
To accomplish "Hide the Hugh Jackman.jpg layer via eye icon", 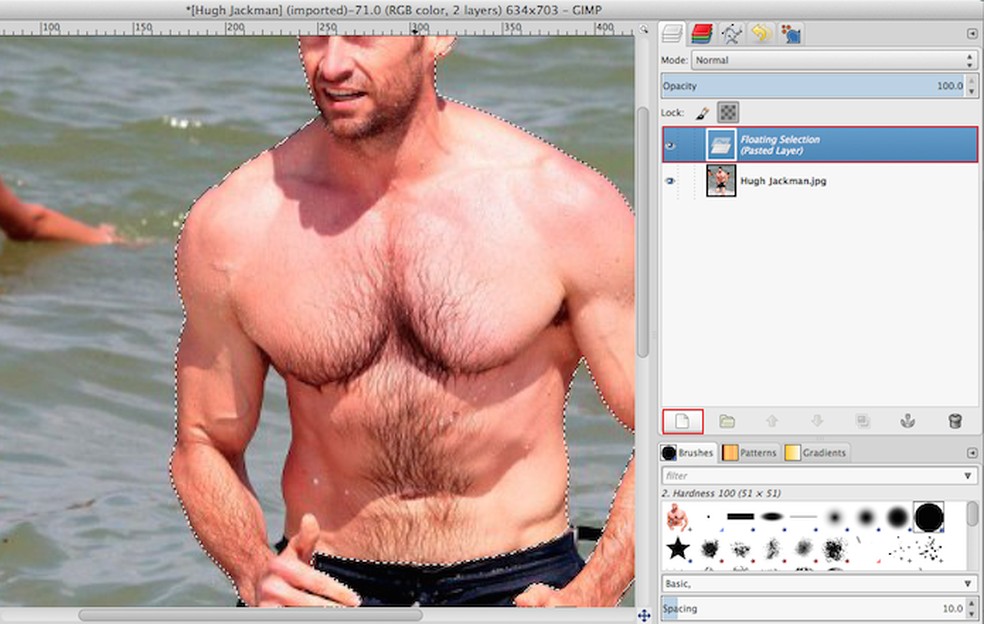I will [670, 181].
